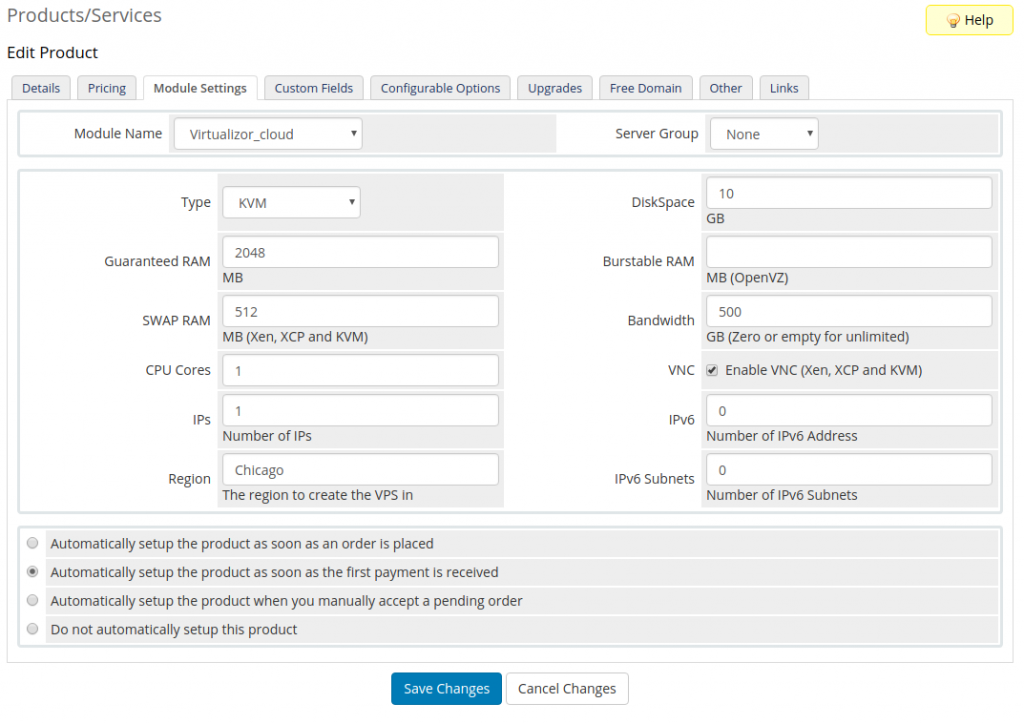This screenshot has width=1024, height=724.
Task: Click the SWAP RAM field
Action: 360,311
